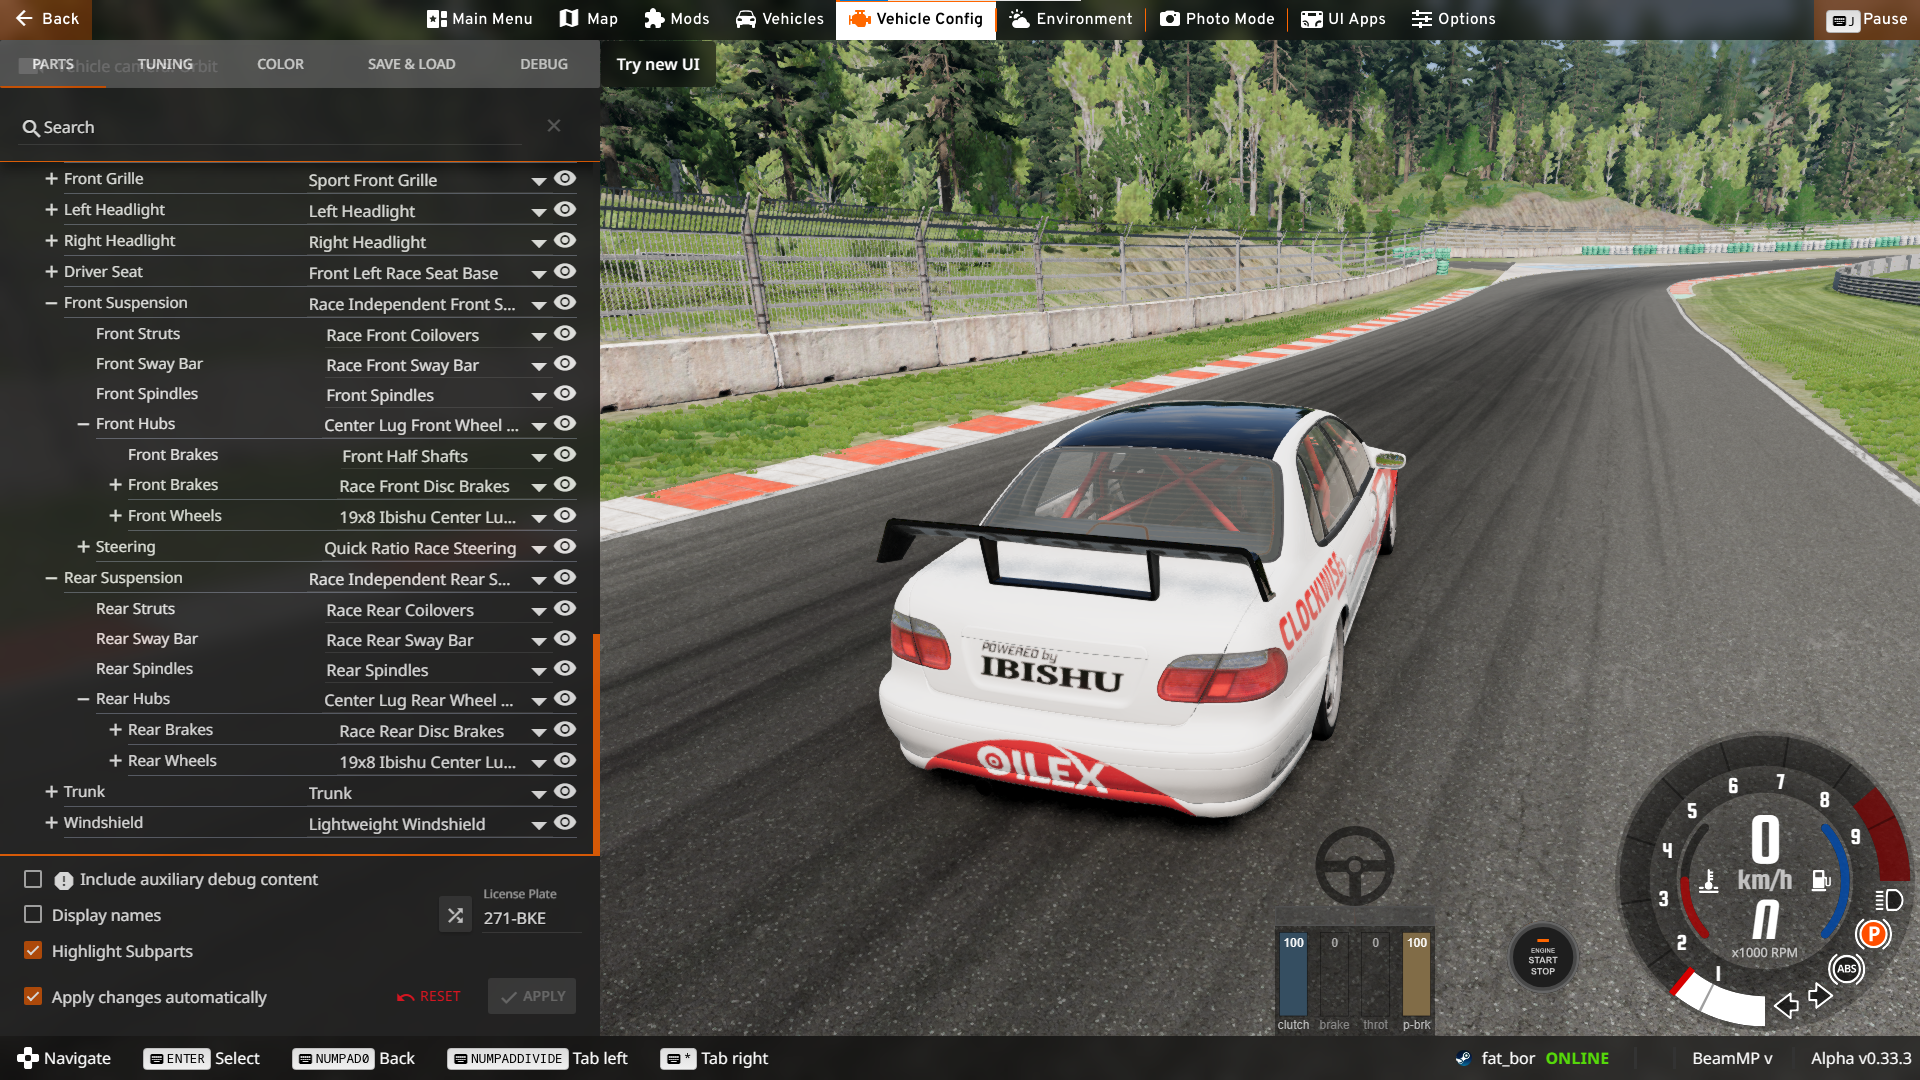Switch to the Tuning tab
This screenshot has height=1080, width=1920.
[x=165, y=64]
